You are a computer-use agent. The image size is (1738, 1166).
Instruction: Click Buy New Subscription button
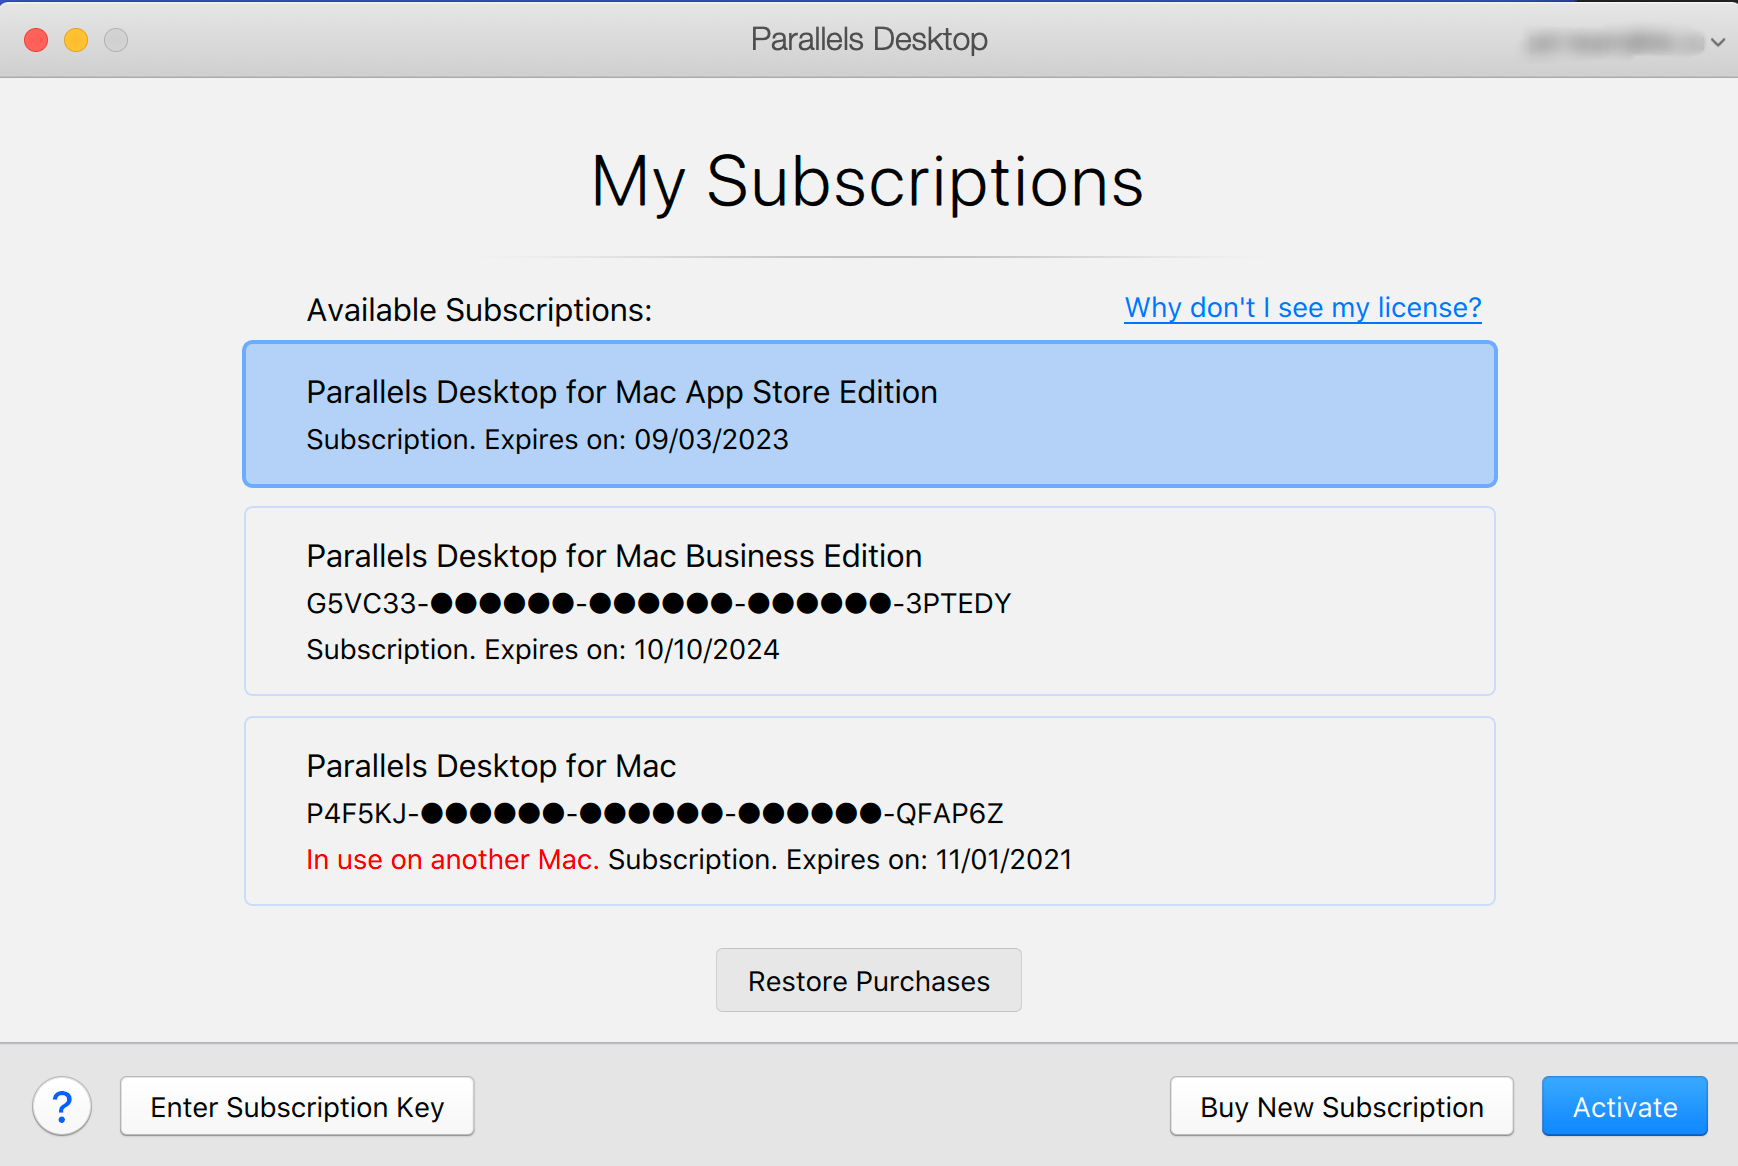(1341, 1106)
